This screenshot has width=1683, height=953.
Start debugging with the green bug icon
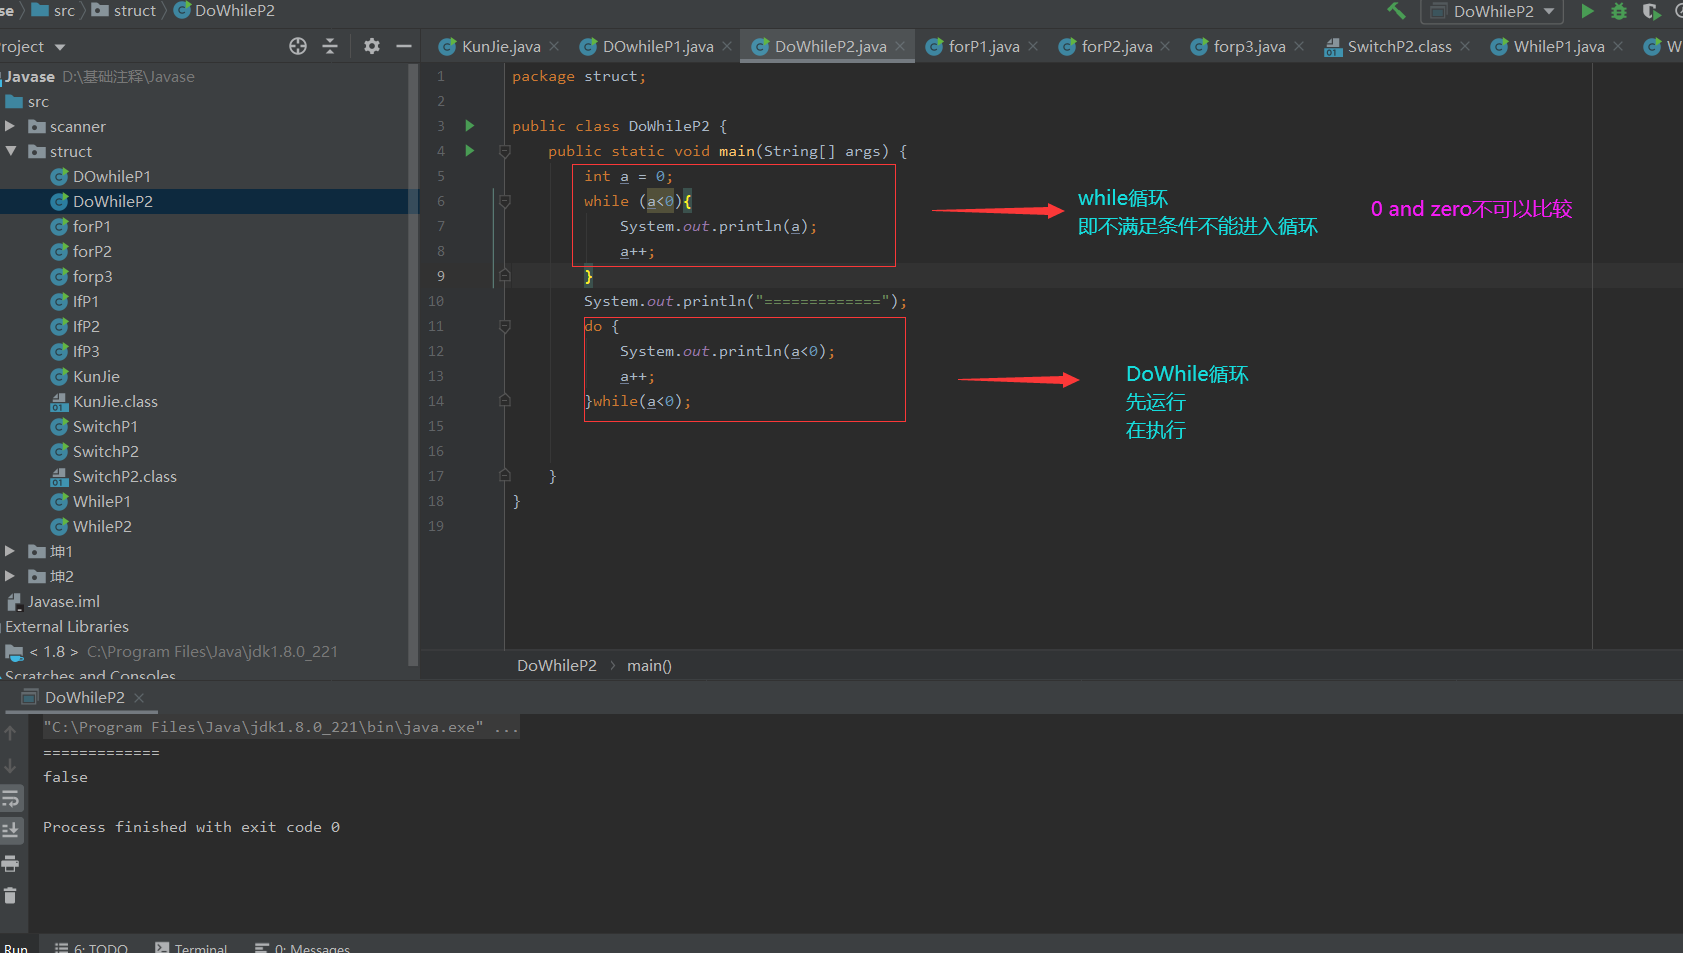coord(1619,11)
